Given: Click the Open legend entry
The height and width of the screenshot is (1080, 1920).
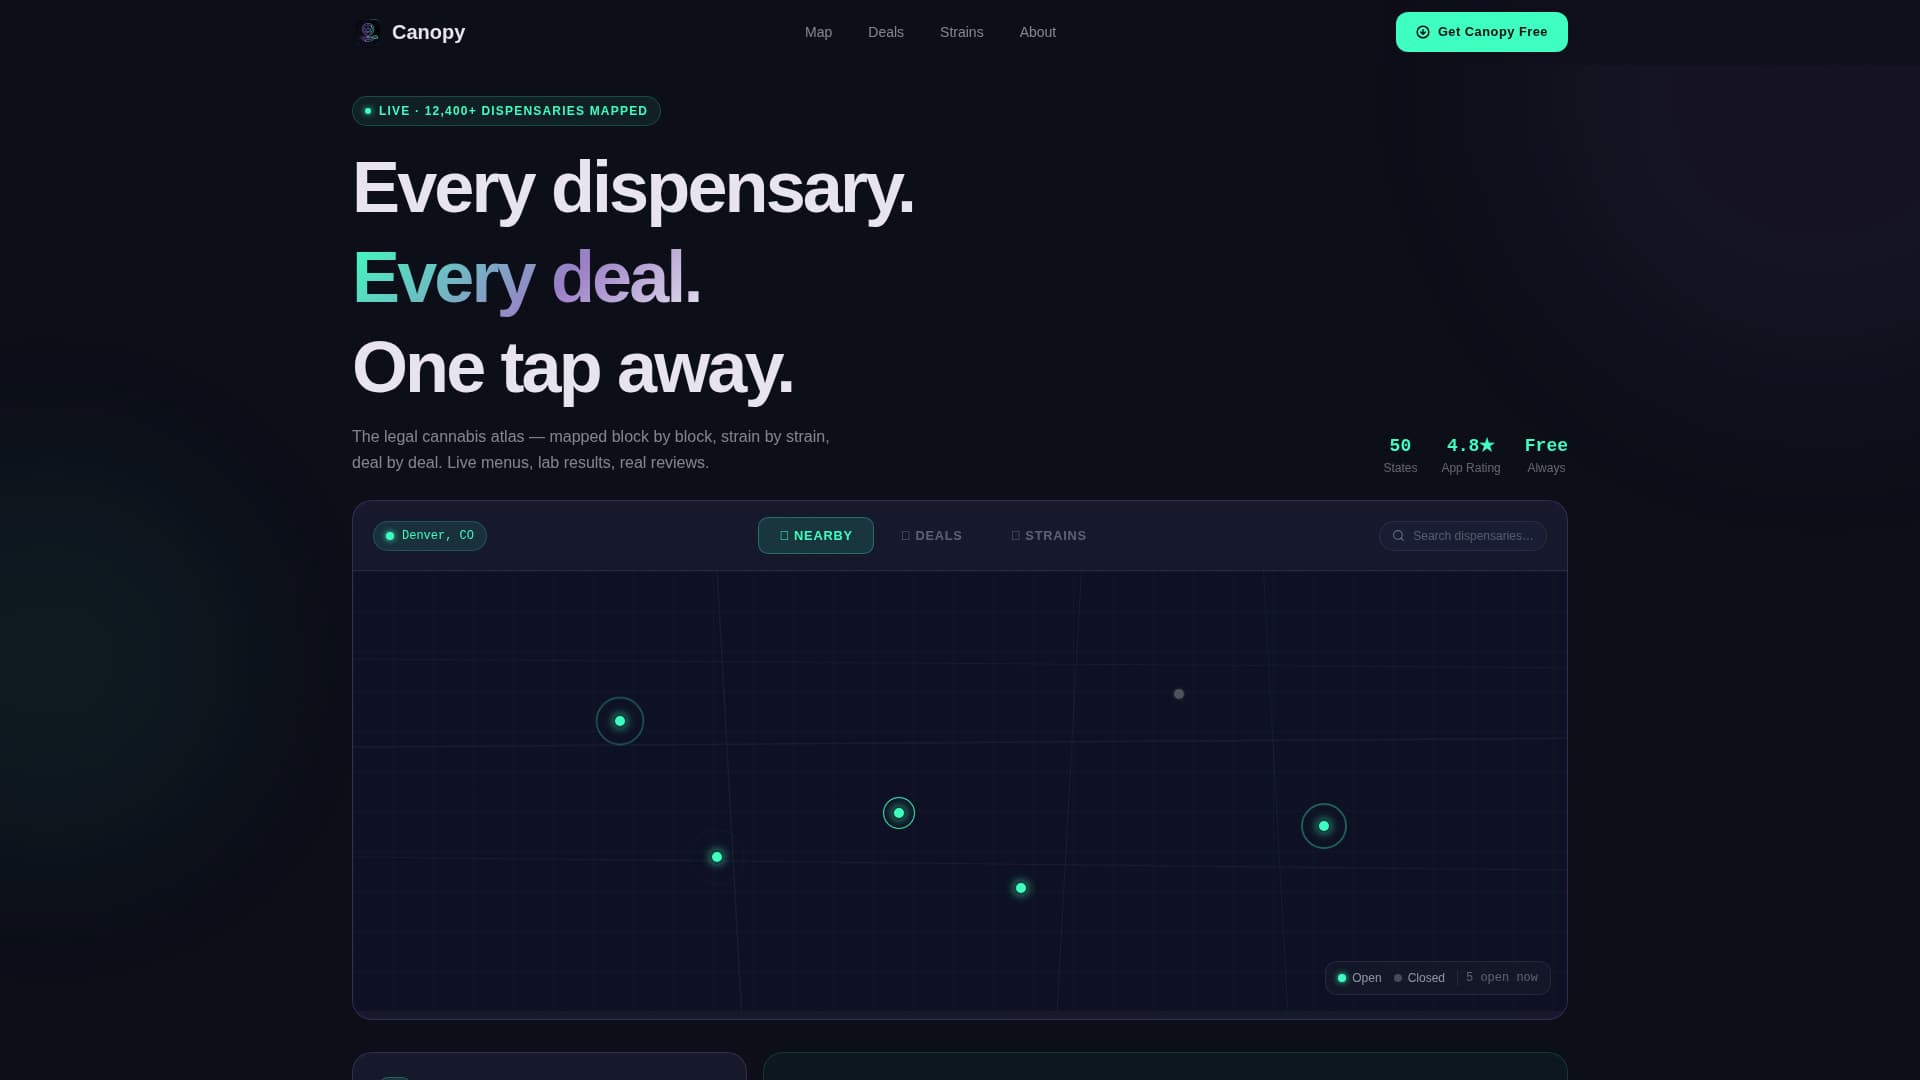Looking at the screenshot, I should tap(1359, 978).
